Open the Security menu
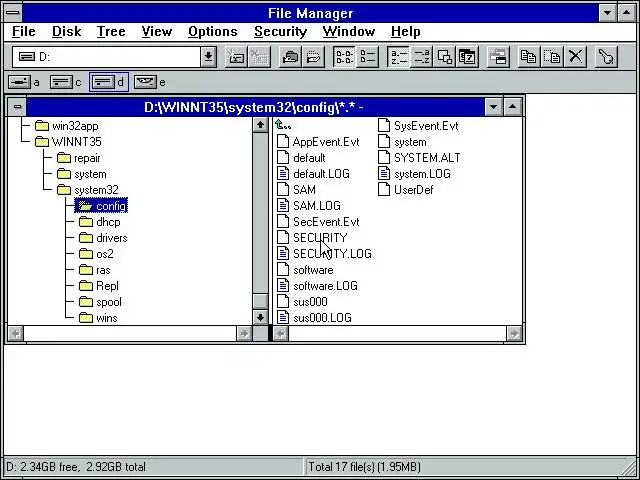Screen dimensions: 640x480 (x=280, y=32)
